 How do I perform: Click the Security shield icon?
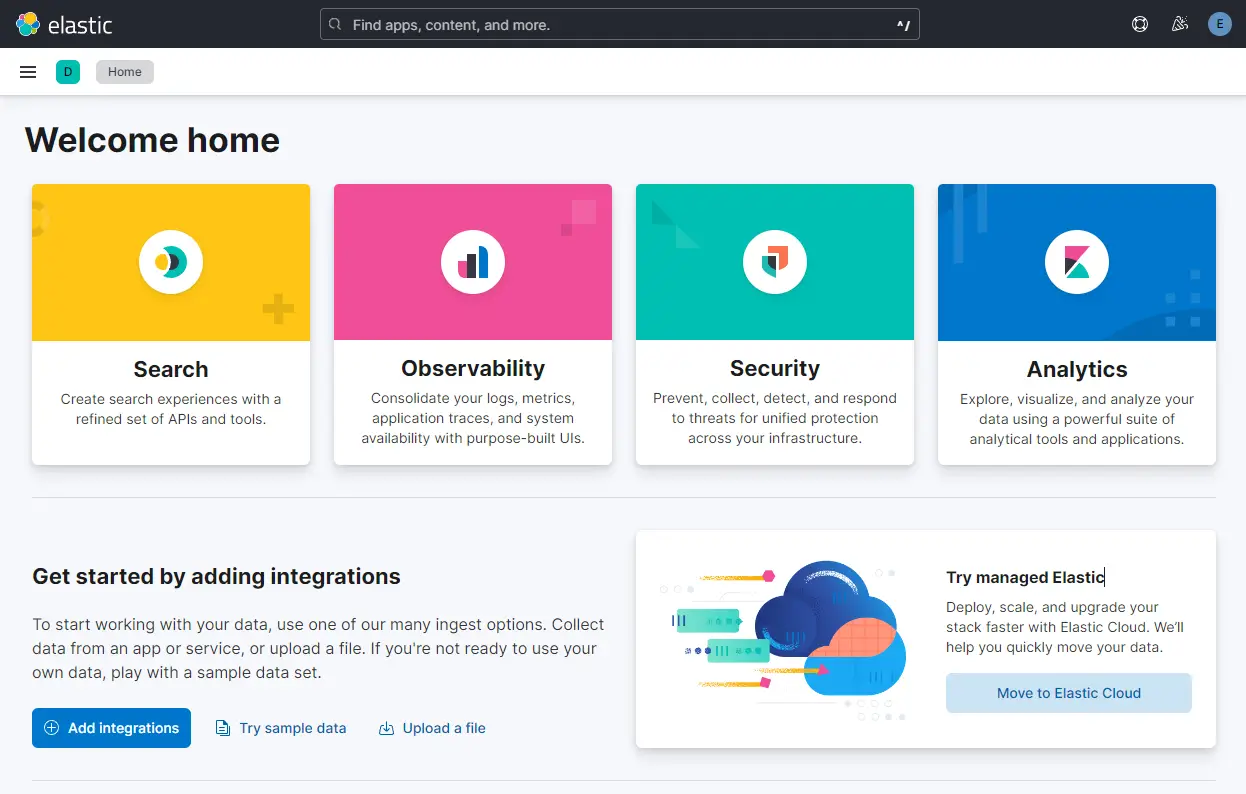pyautogui.click(x=775, y=262)
